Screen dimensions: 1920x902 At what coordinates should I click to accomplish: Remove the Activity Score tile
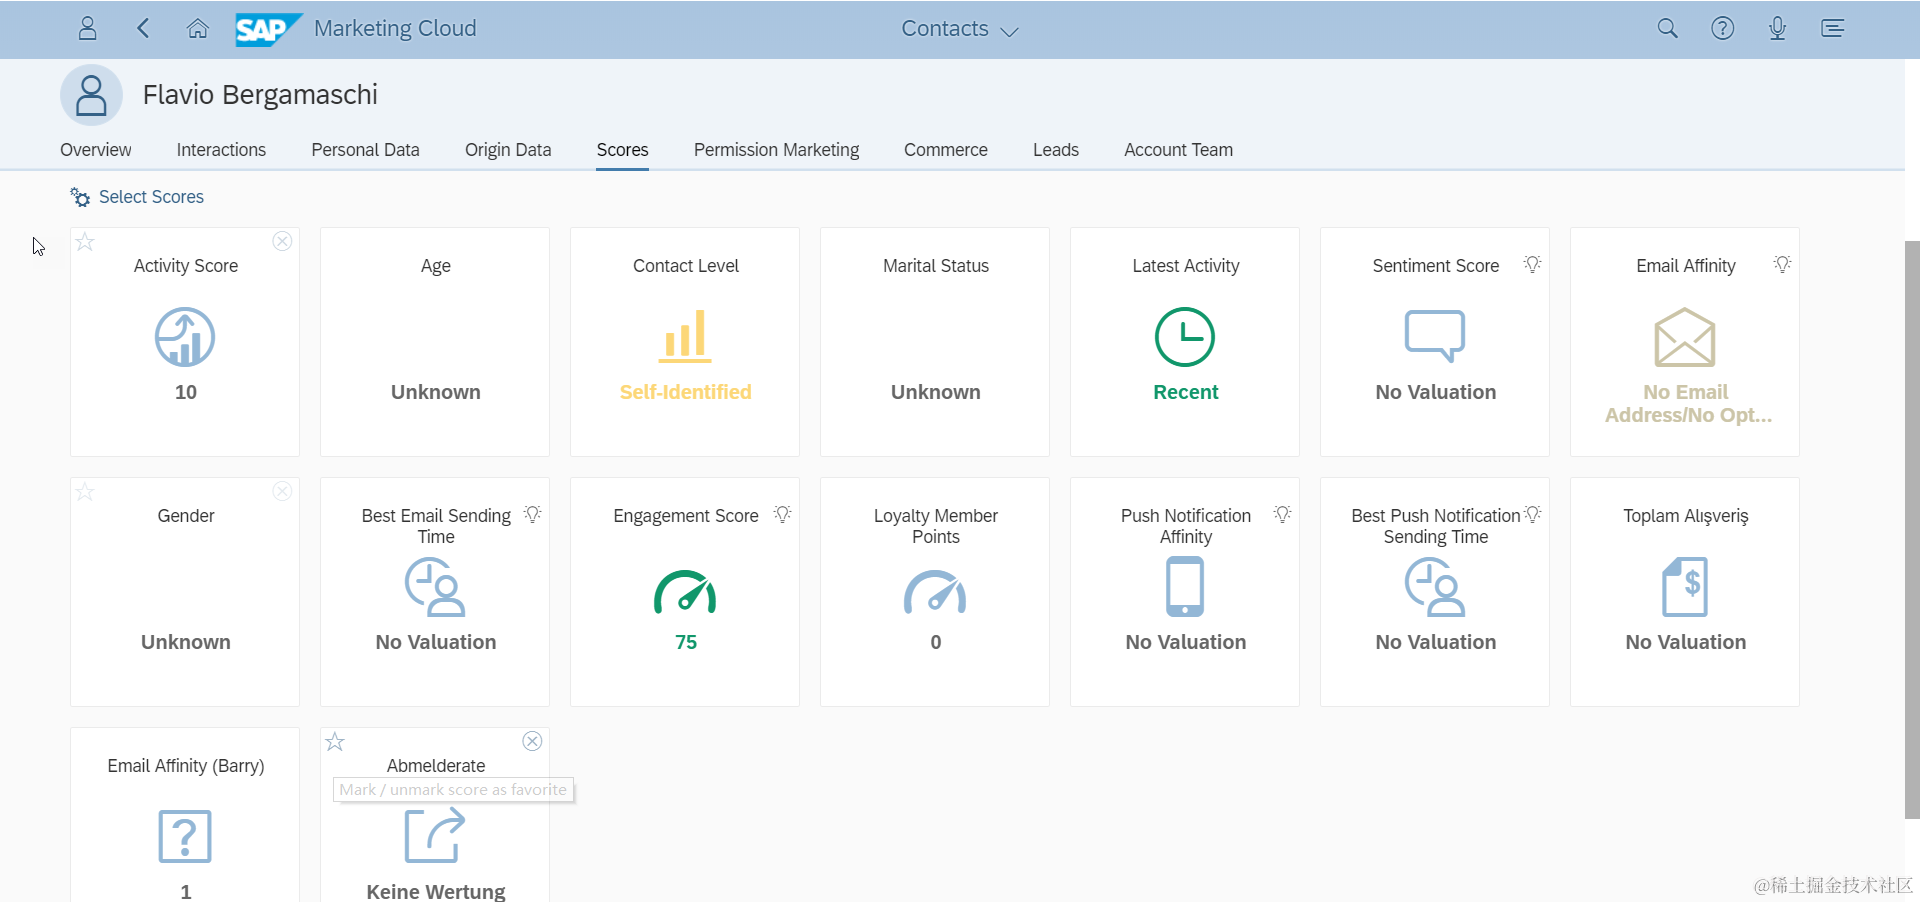[283, 241]
